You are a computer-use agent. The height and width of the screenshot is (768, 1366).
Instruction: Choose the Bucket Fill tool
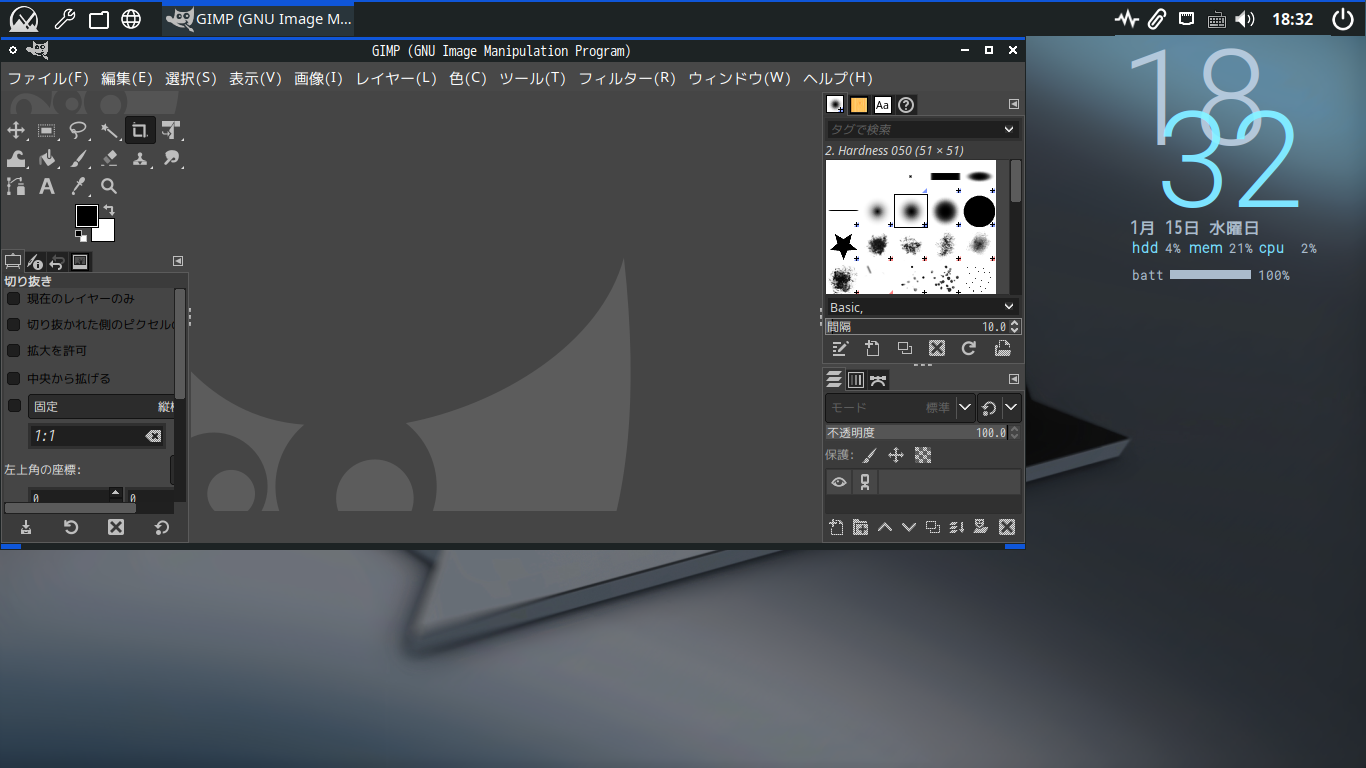47,158
